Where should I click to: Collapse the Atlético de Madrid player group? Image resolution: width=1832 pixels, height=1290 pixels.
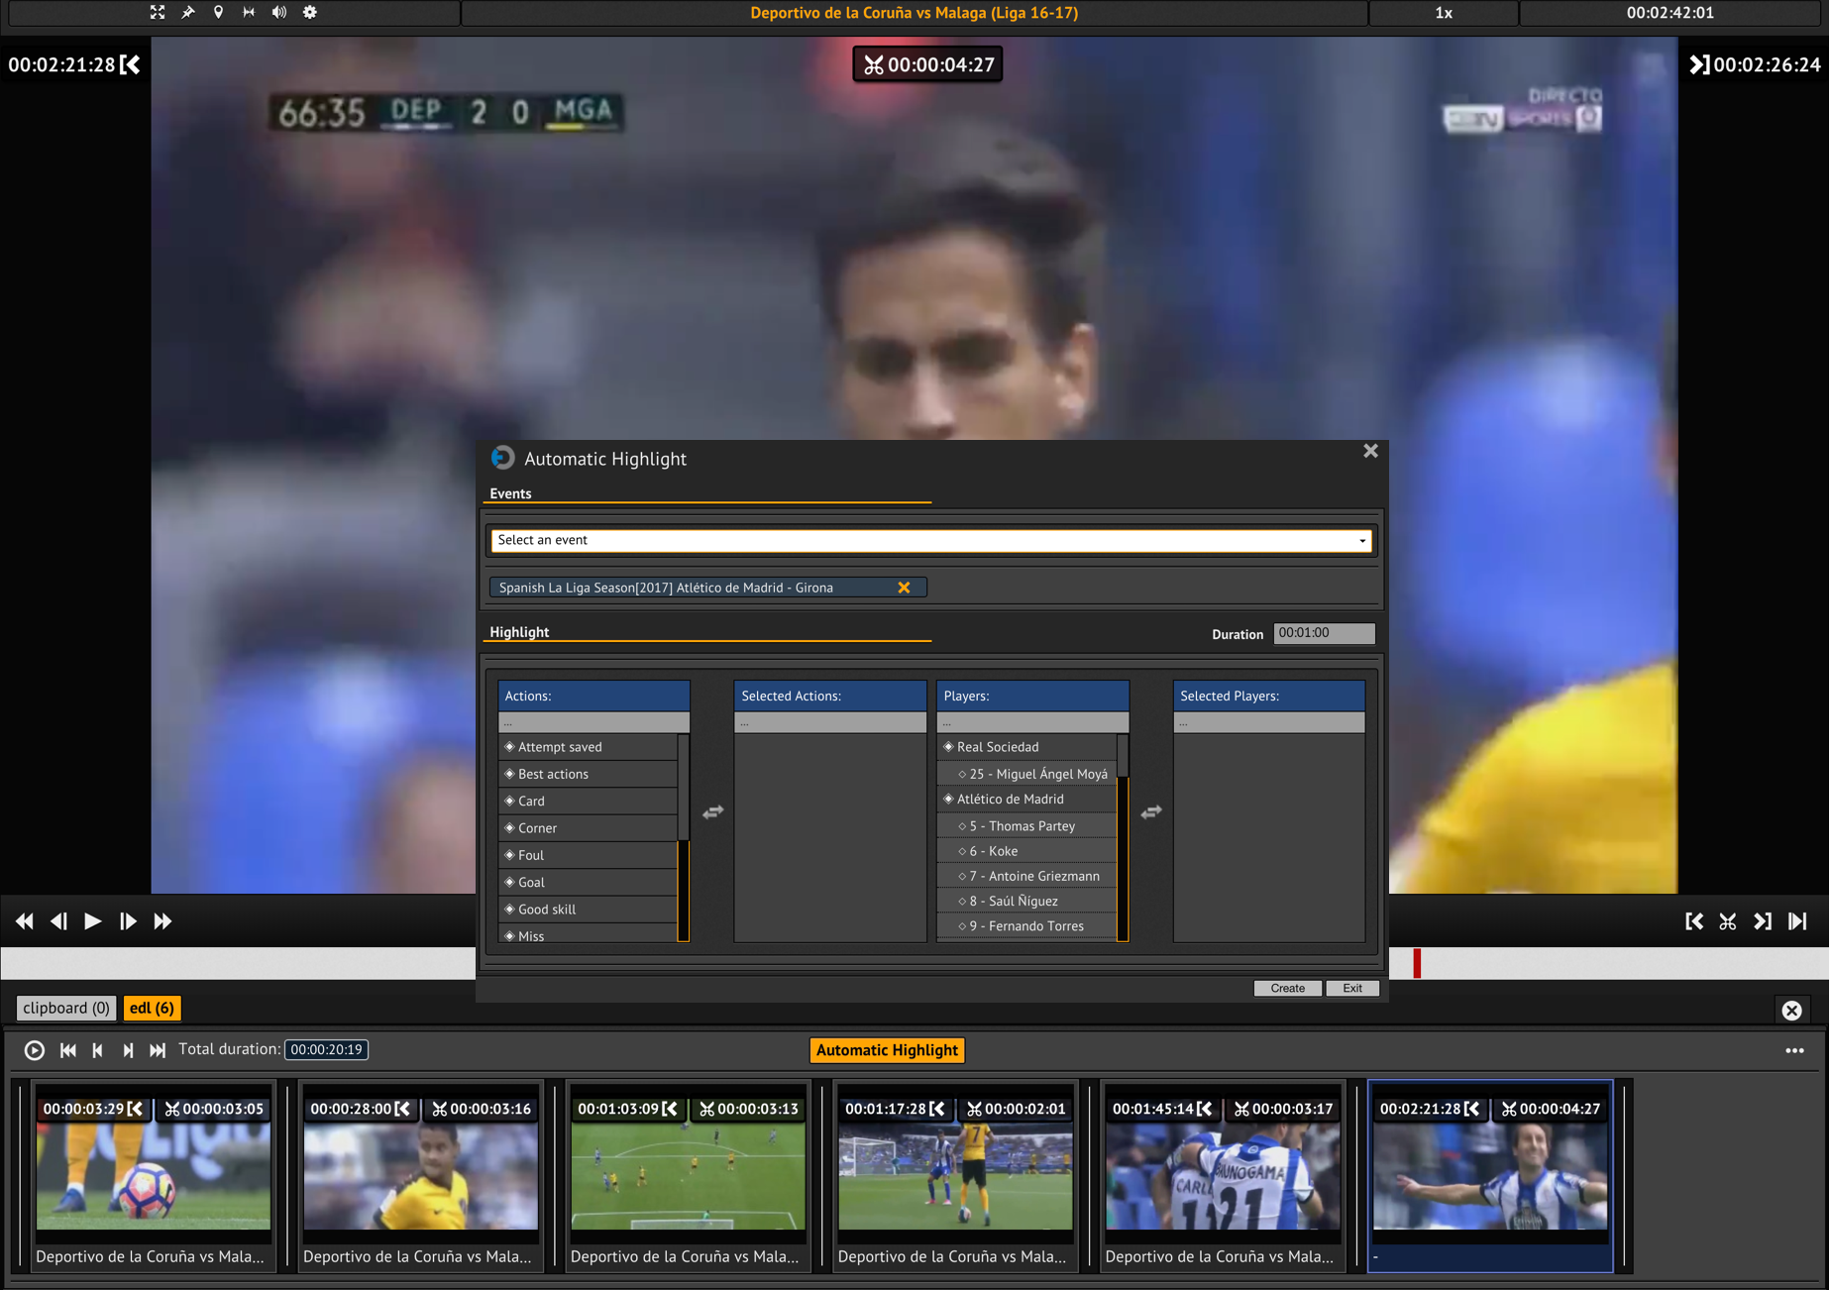click(948, 799)
